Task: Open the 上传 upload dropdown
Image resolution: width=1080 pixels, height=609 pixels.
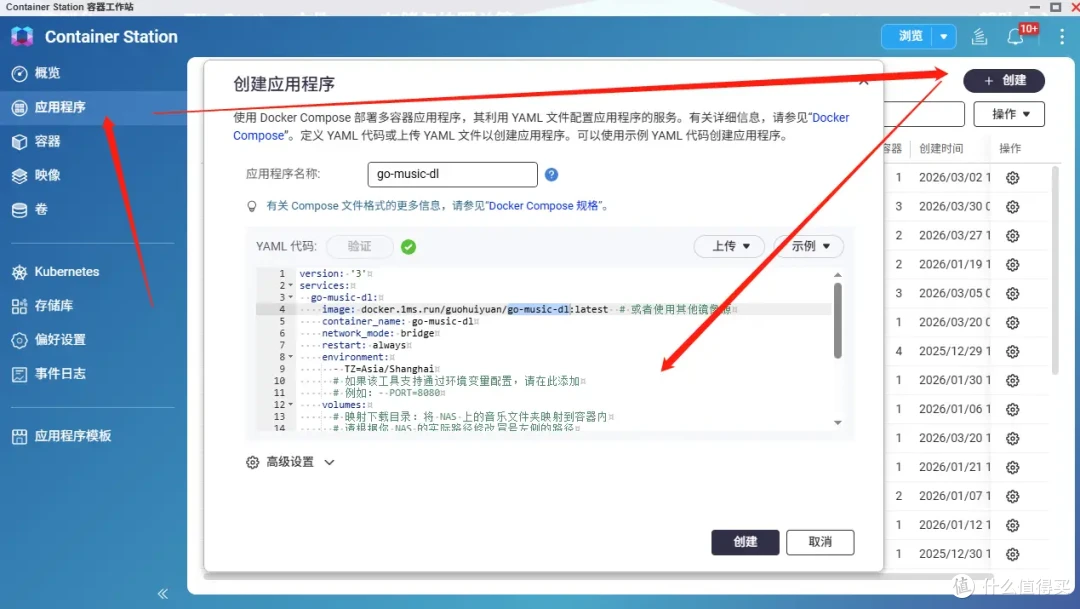Action: (x=729, y=246)
